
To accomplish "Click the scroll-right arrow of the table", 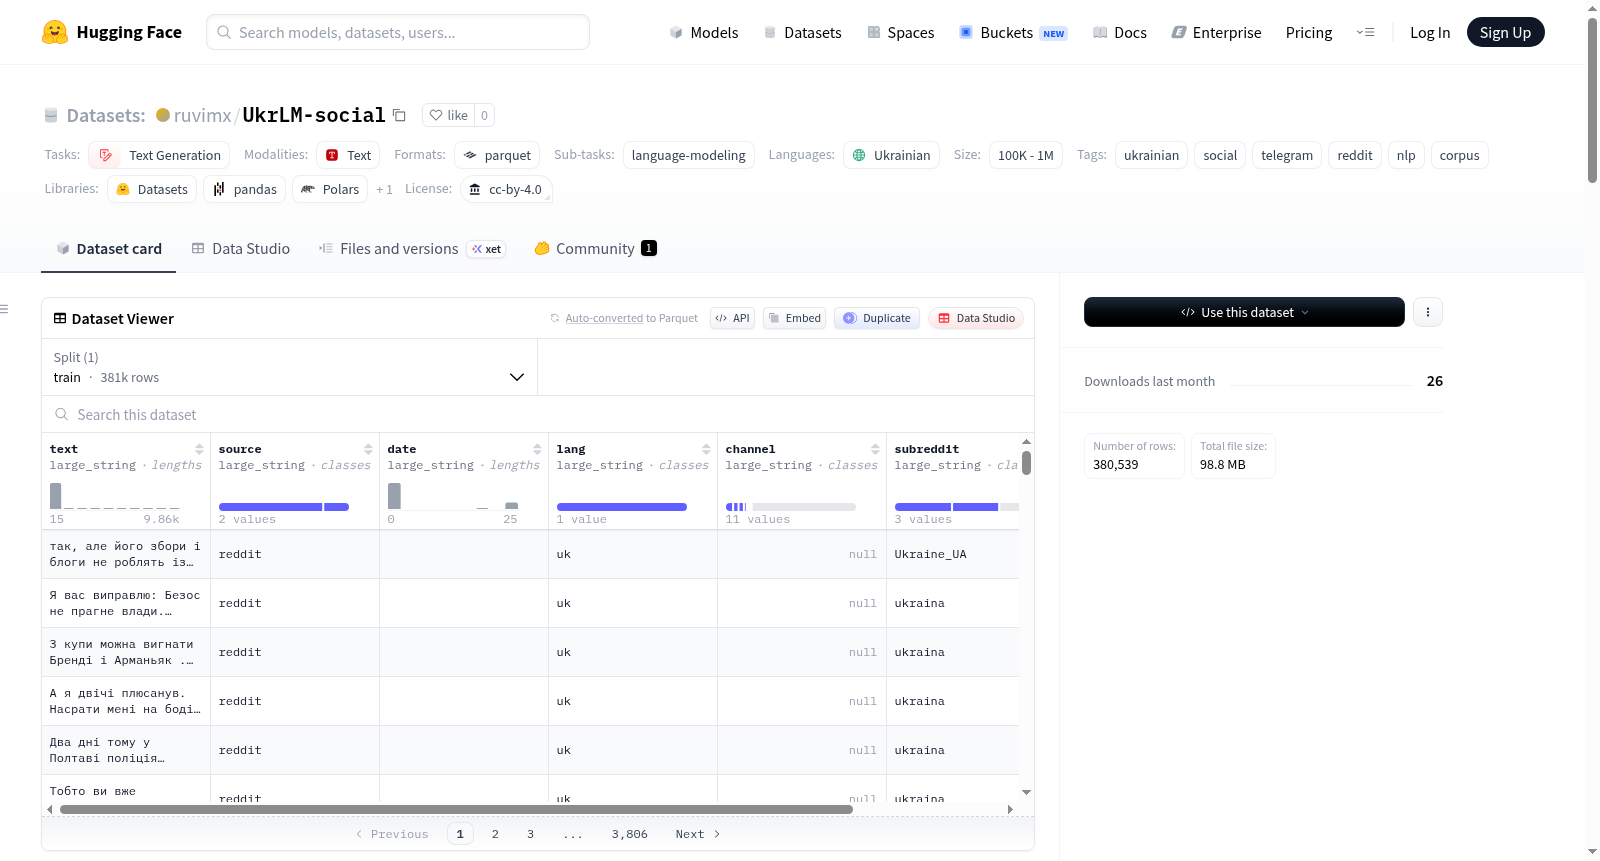I will 1010,809.
